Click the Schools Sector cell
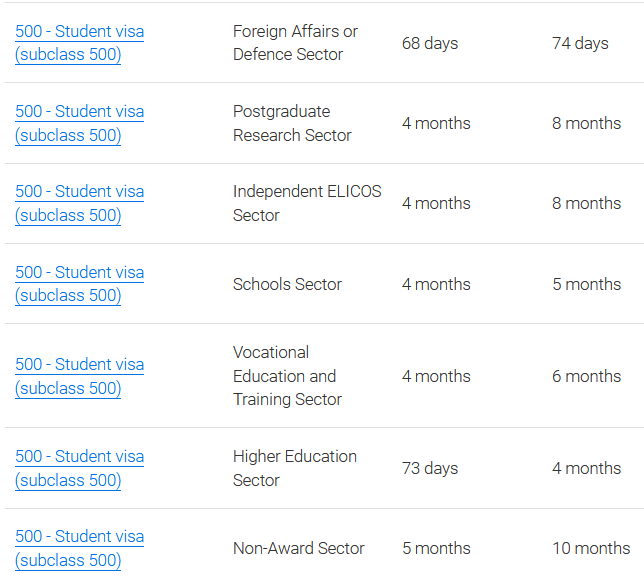Screen dimensions: 644x575 [x=287, y=284]
